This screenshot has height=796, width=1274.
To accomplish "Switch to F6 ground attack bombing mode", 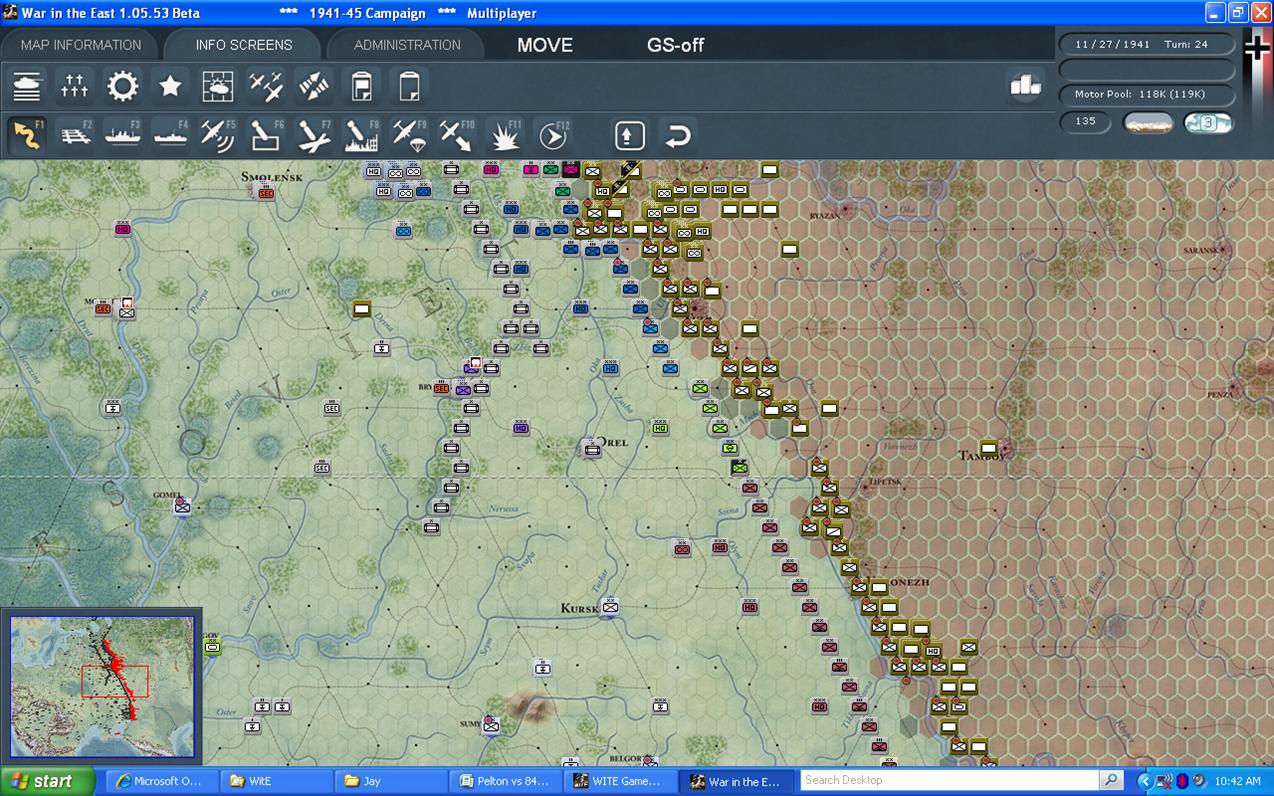I will pos(266,135).
